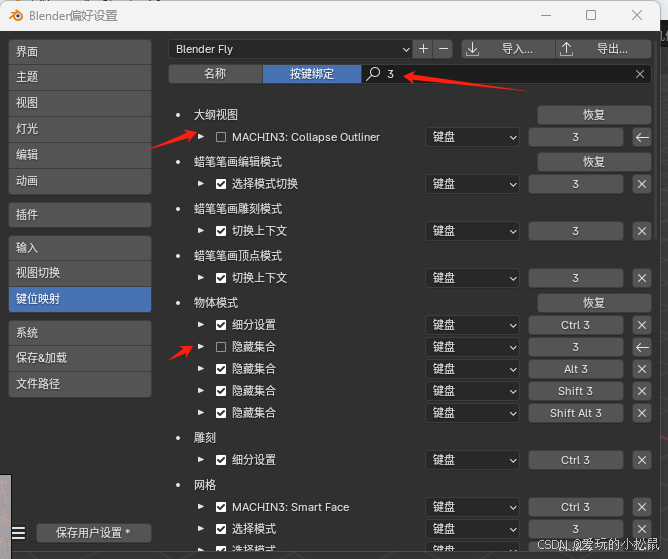Remove 物体模式 细分设置 Ctrl 3 item

tap(642, 325)
